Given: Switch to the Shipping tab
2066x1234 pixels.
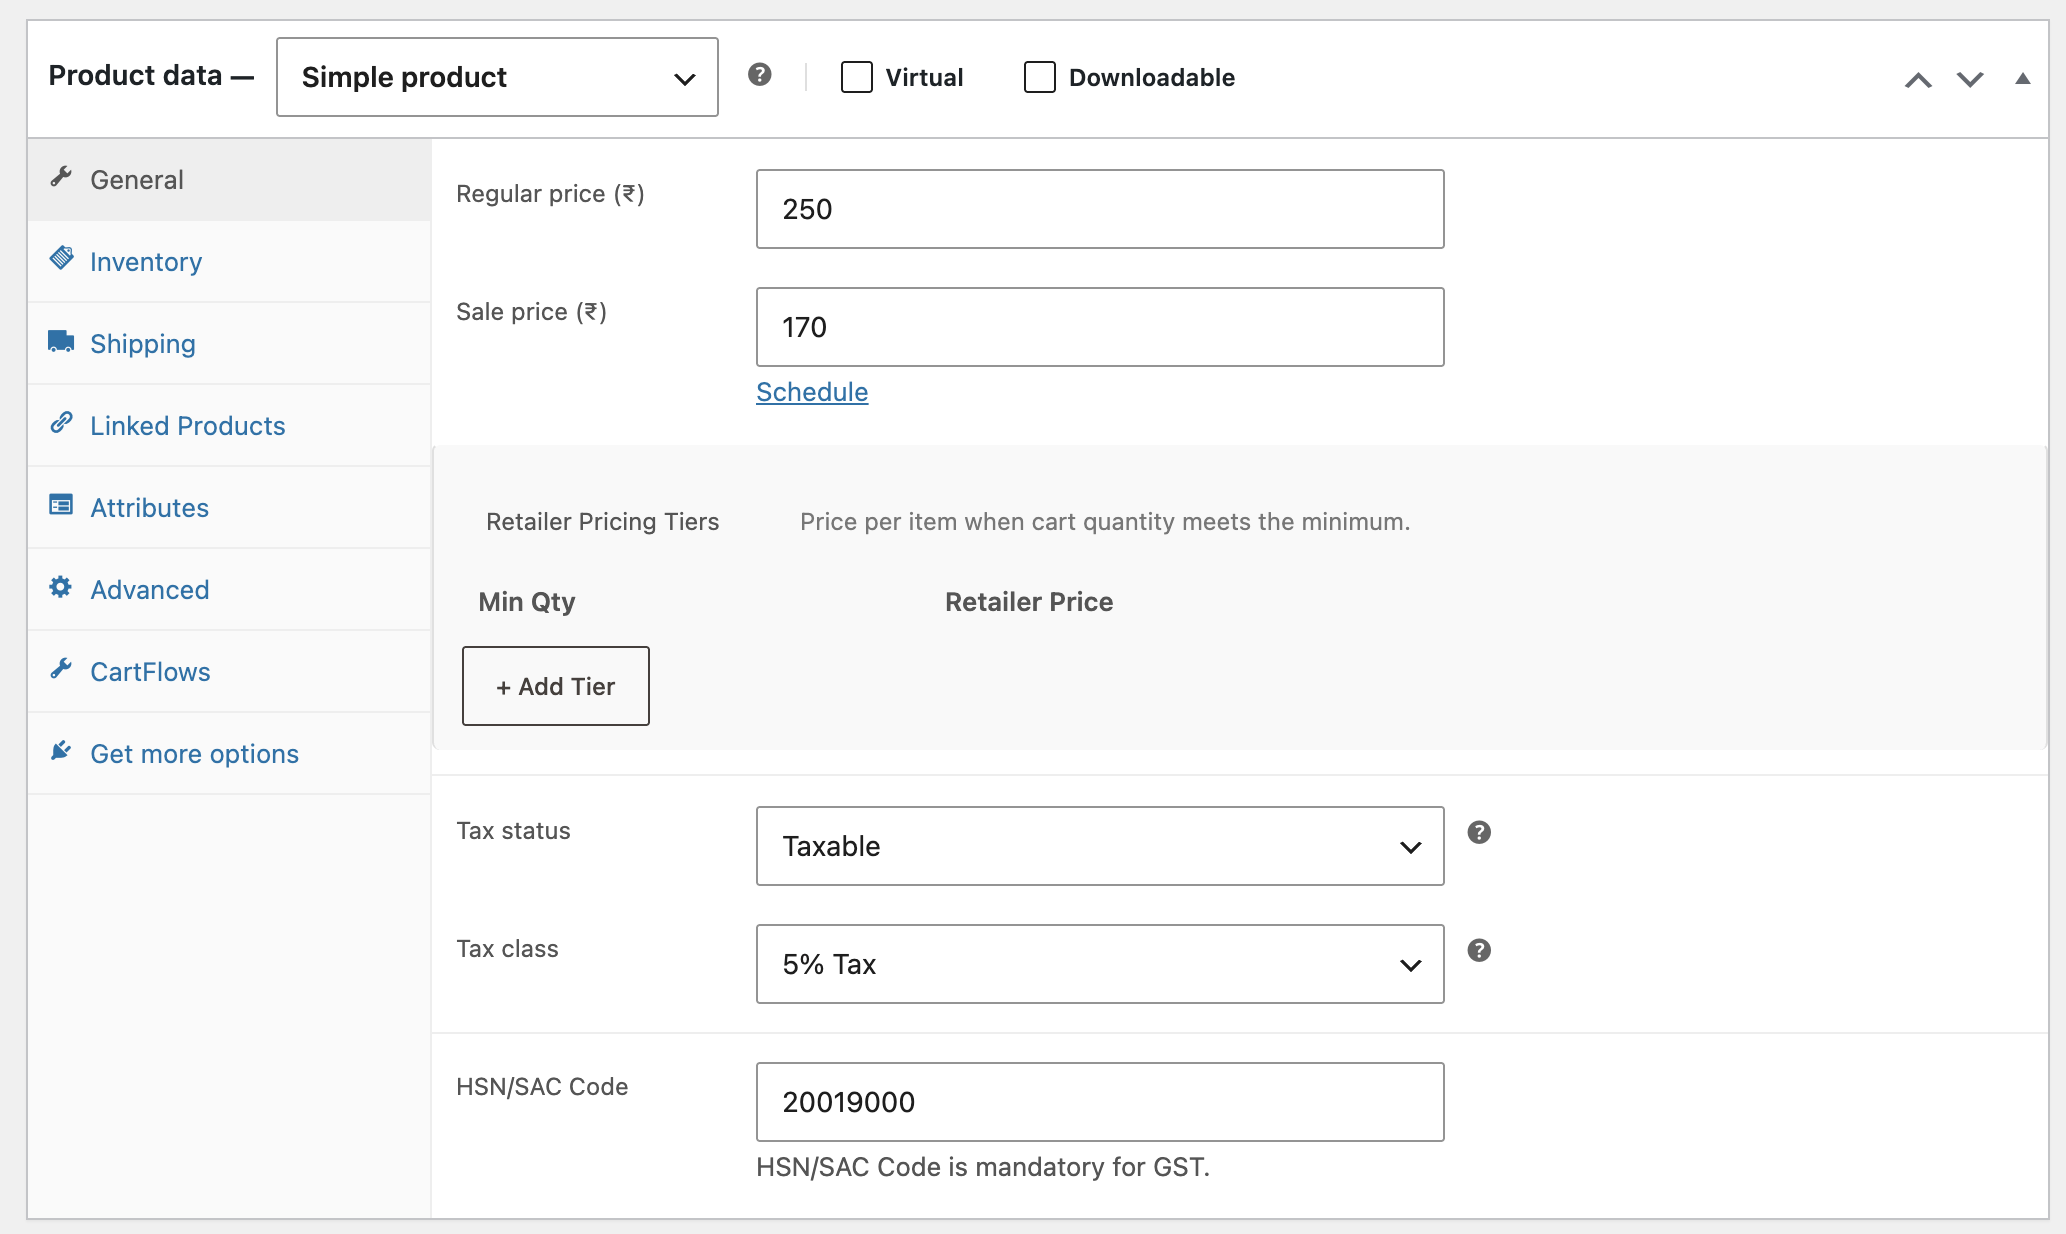Looking at the screenshot, I should point(229,344).
